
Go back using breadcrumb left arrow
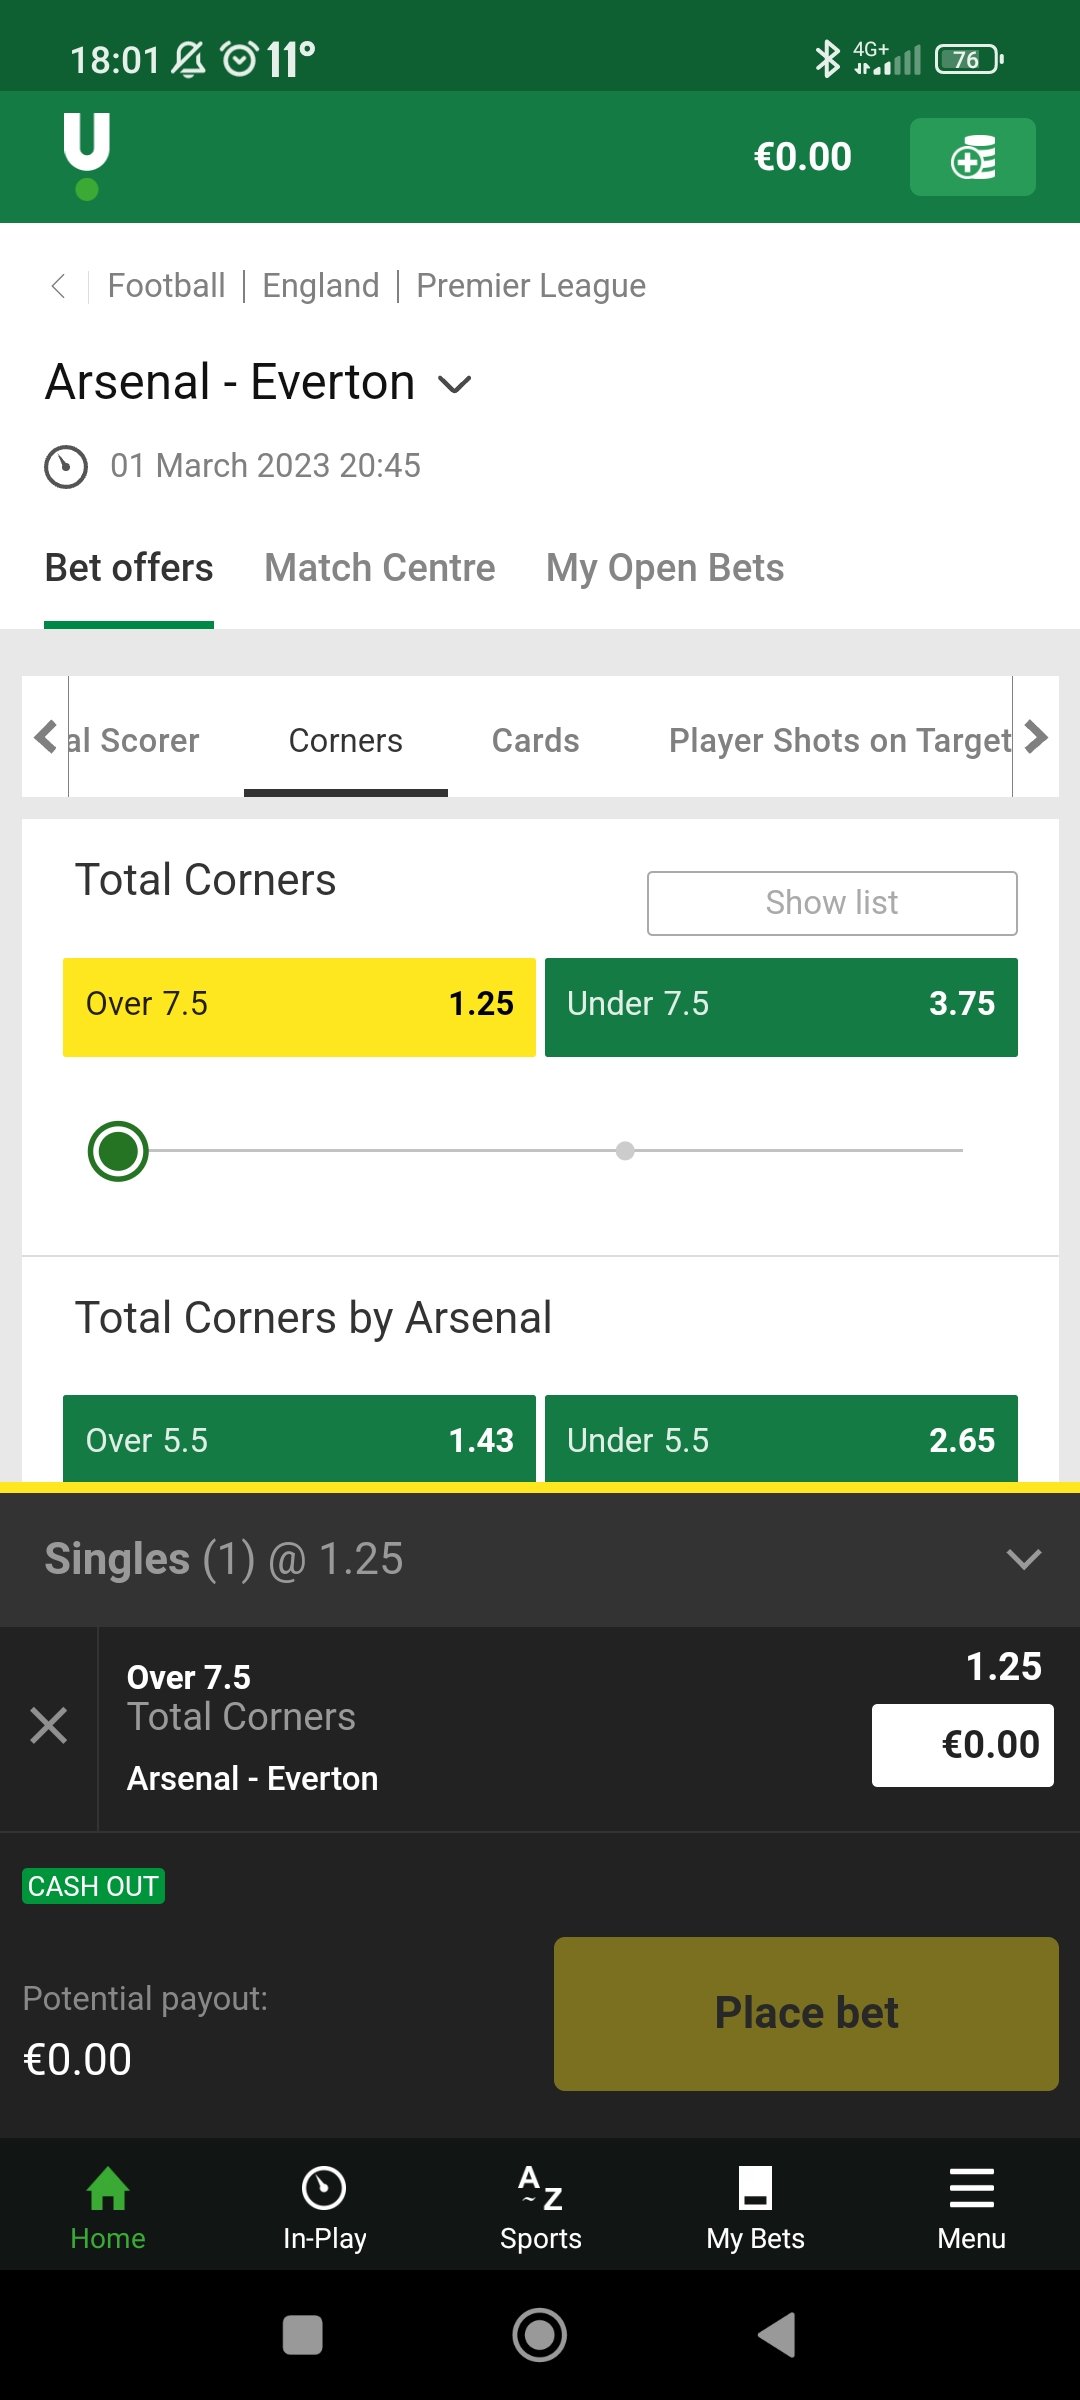[x=58, y=286]
